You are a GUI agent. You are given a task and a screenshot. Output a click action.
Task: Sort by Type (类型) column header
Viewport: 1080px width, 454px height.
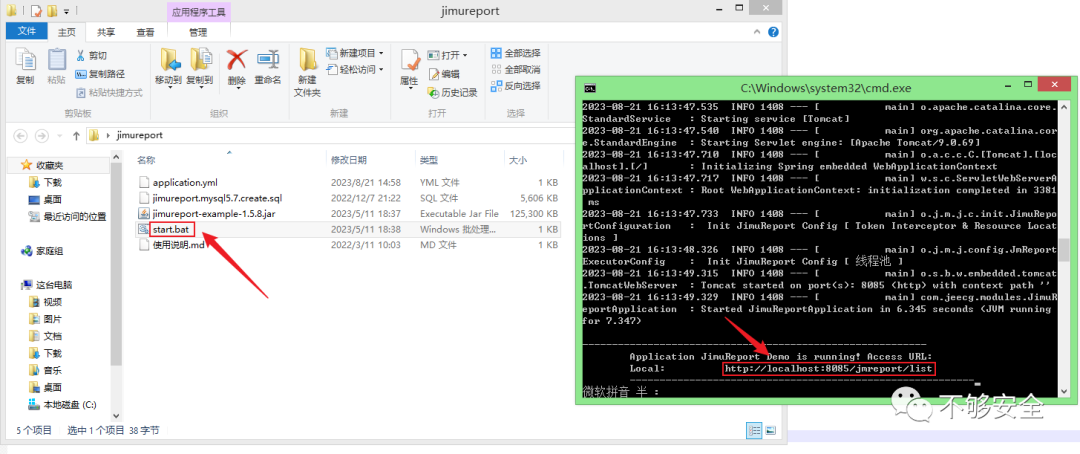pos(428,160)
